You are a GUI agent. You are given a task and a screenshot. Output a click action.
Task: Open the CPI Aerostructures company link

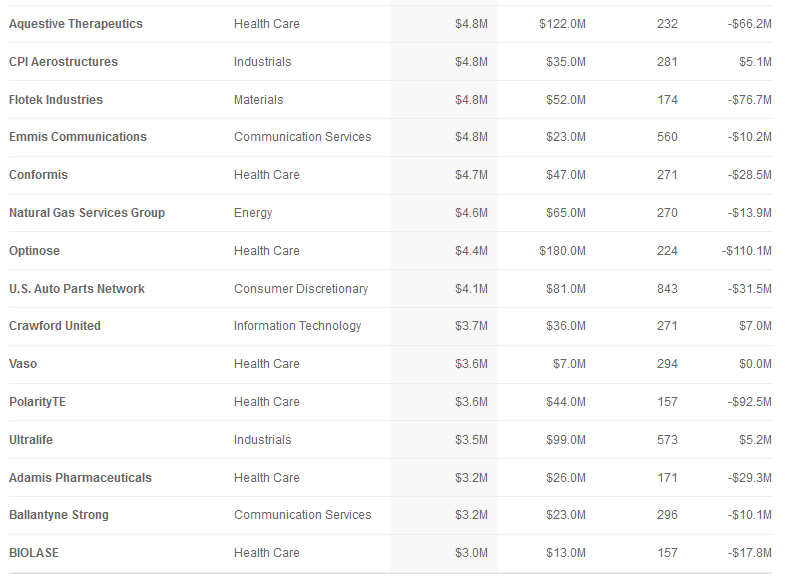pyautogui.click(x=63, y=62)
